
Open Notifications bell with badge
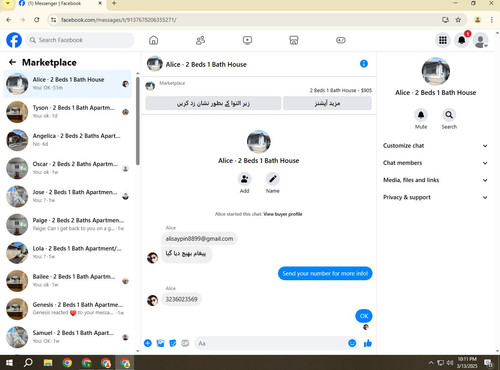[x=462, y=40]
